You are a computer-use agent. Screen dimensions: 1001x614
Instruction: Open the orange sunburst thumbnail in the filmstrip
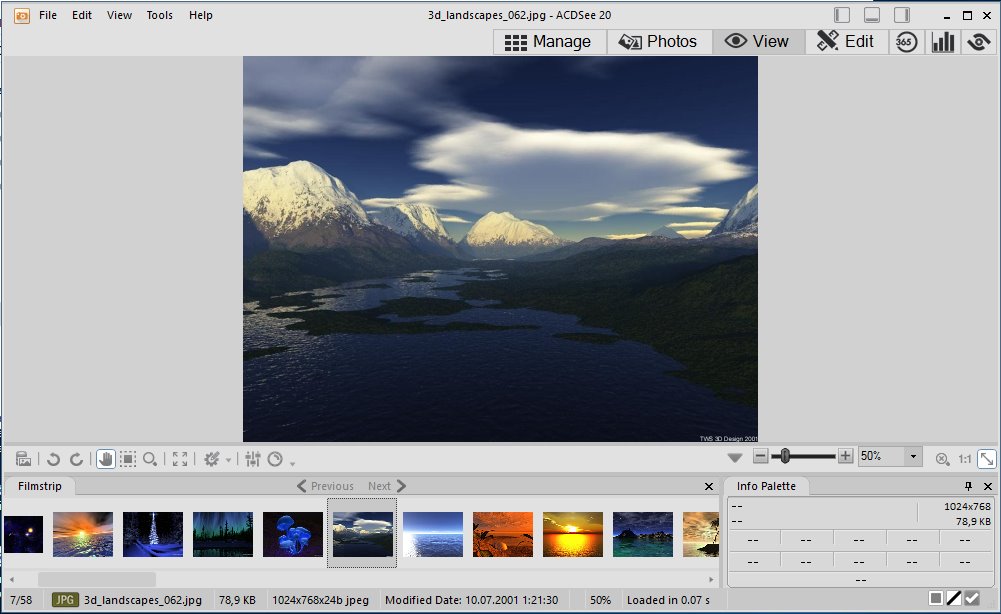(83, 534)
